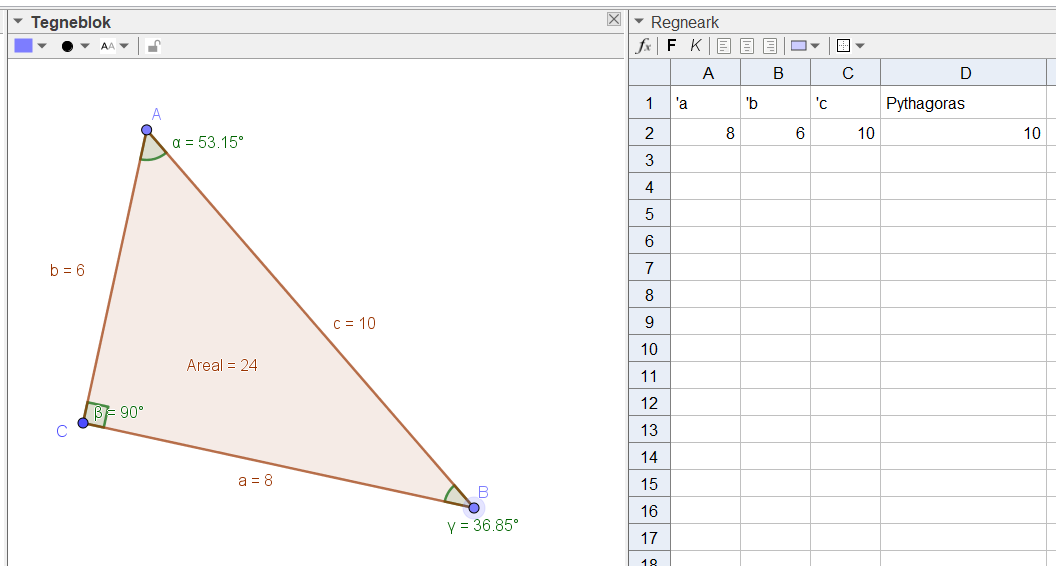Align cell text left icon
1056x566 pixels.
(x=724, y=46)
